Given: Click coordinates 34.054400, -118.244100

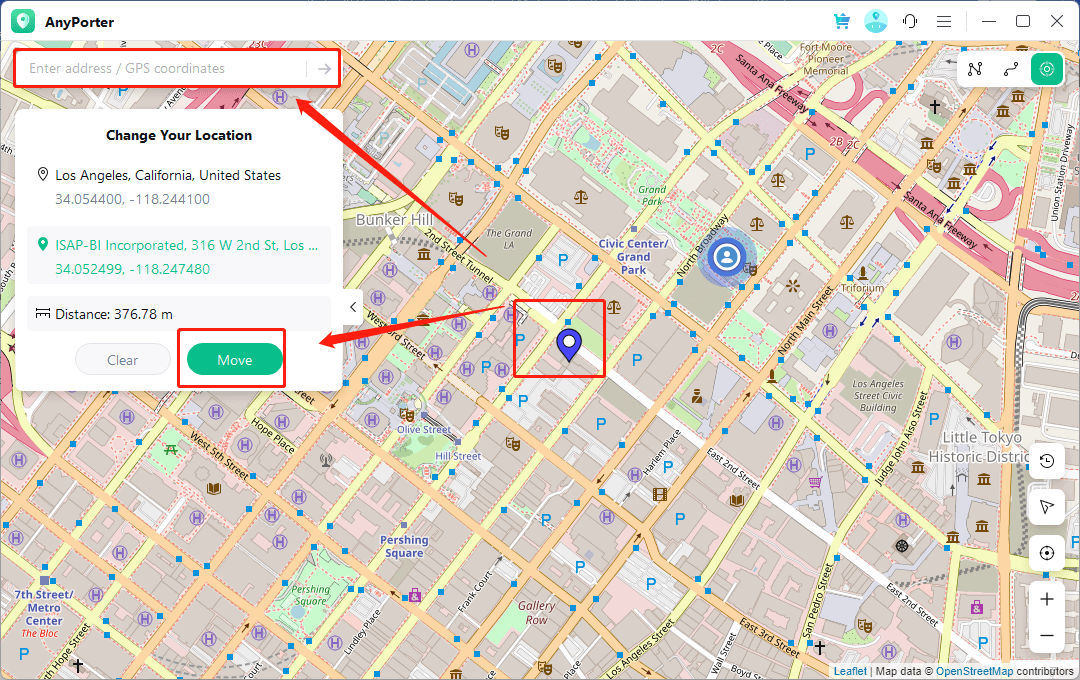Looking at the screenshot, I should point(132,199).
